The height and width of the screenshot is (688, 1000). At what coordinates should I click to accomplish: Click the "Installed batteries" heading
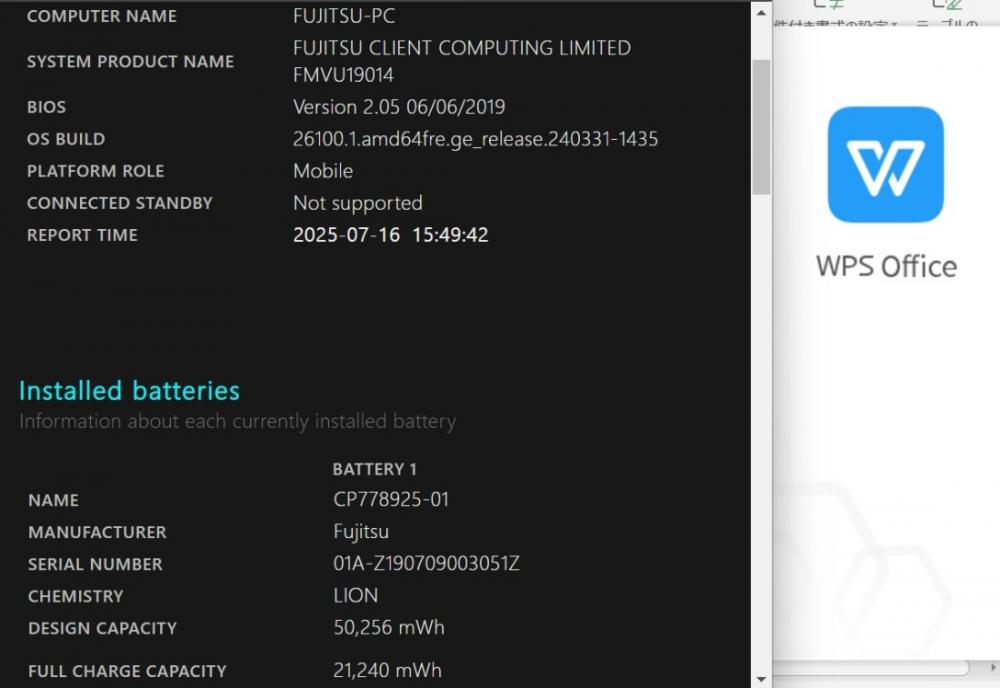point(129,390)
